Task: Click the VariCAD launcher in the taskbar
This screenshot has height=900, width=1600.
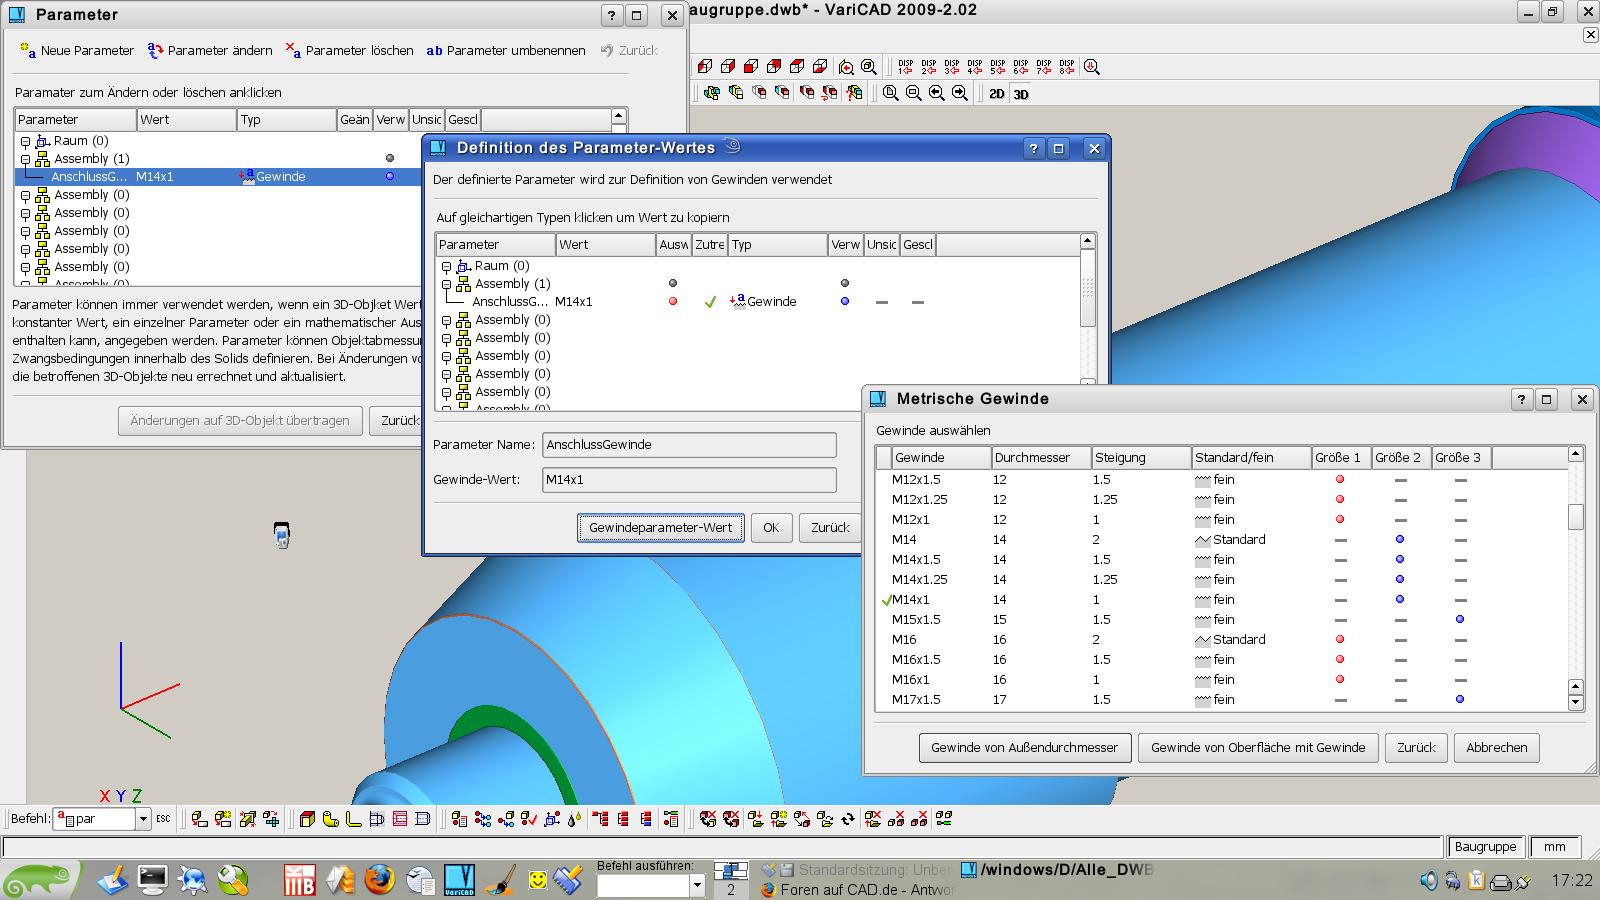Action: click(x=459, y=880)
